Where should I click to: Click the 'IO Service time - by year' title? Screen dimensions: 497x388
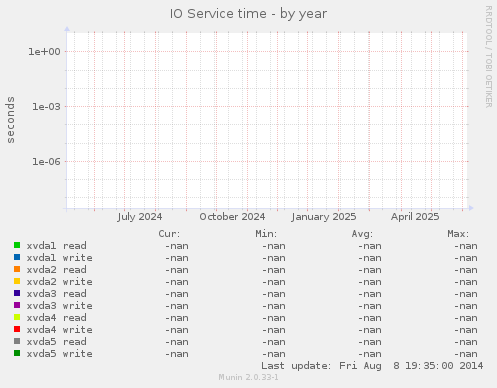tap(248, 14)
